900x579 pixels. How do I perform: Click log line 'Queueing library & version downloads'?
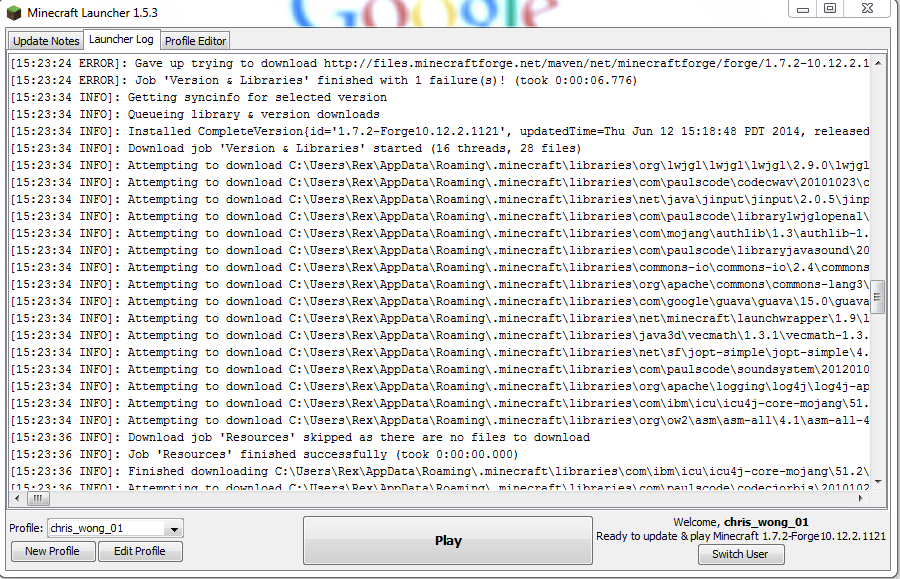coord(195,114)
